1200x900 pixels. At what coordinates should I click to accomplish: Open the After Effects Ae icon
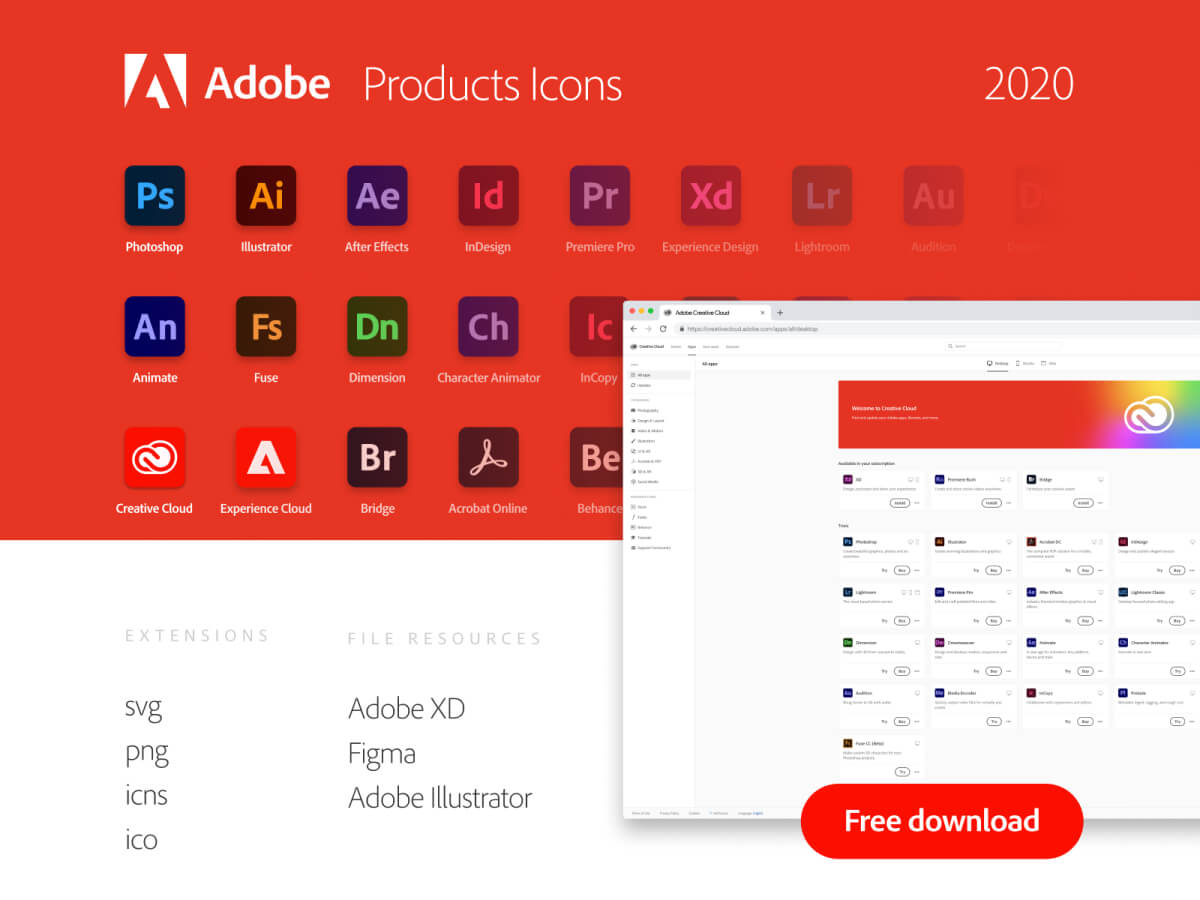pos(377,195)
